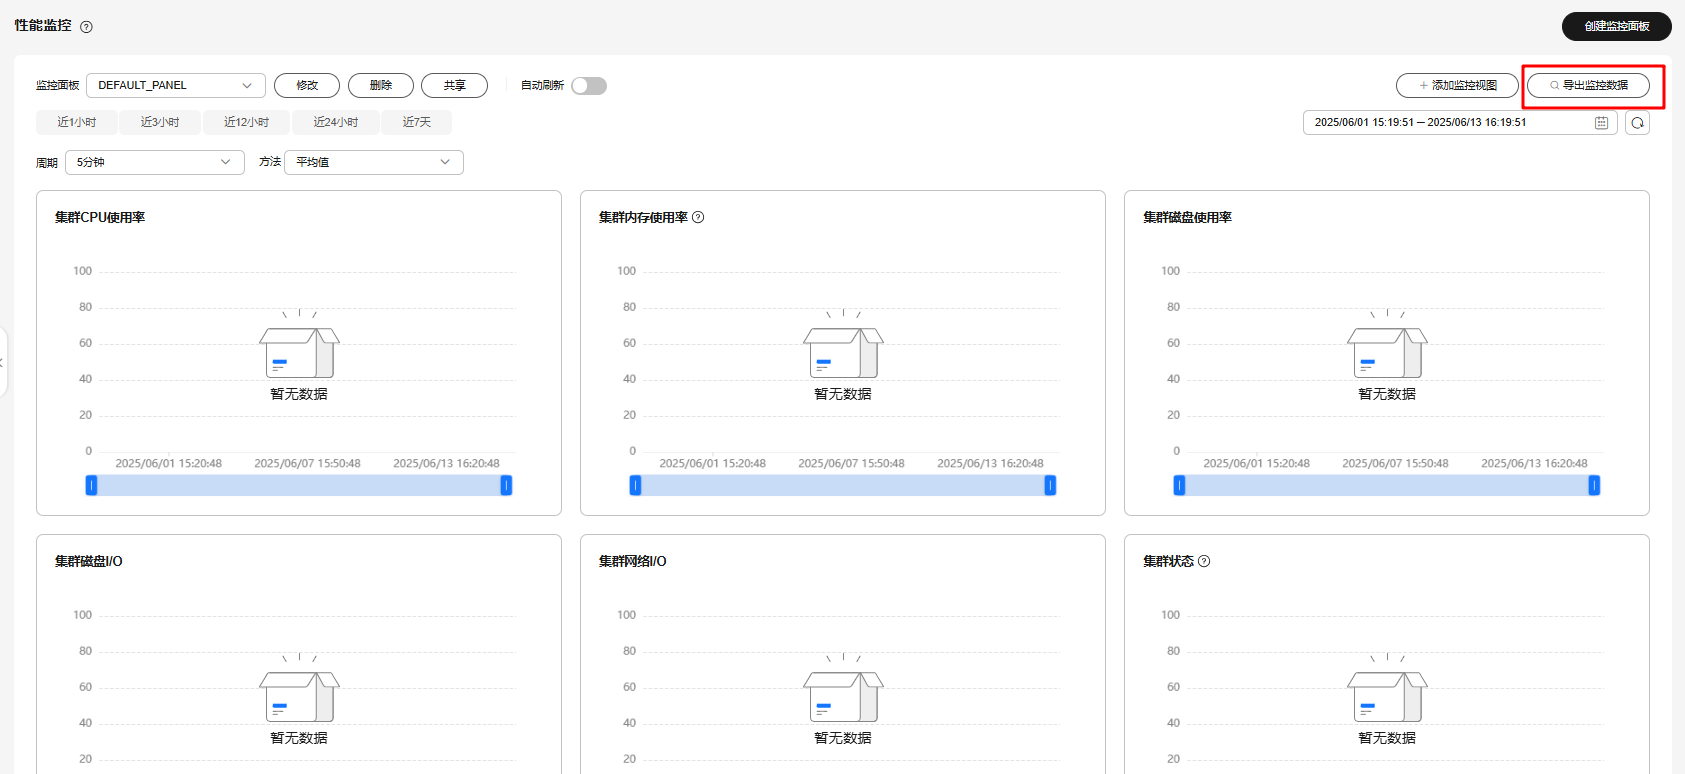The width and height of the screenshot is (1685, 774).
Task: Click the 集群磁盘I/O chart title
Action: click(x=89, y=561)
